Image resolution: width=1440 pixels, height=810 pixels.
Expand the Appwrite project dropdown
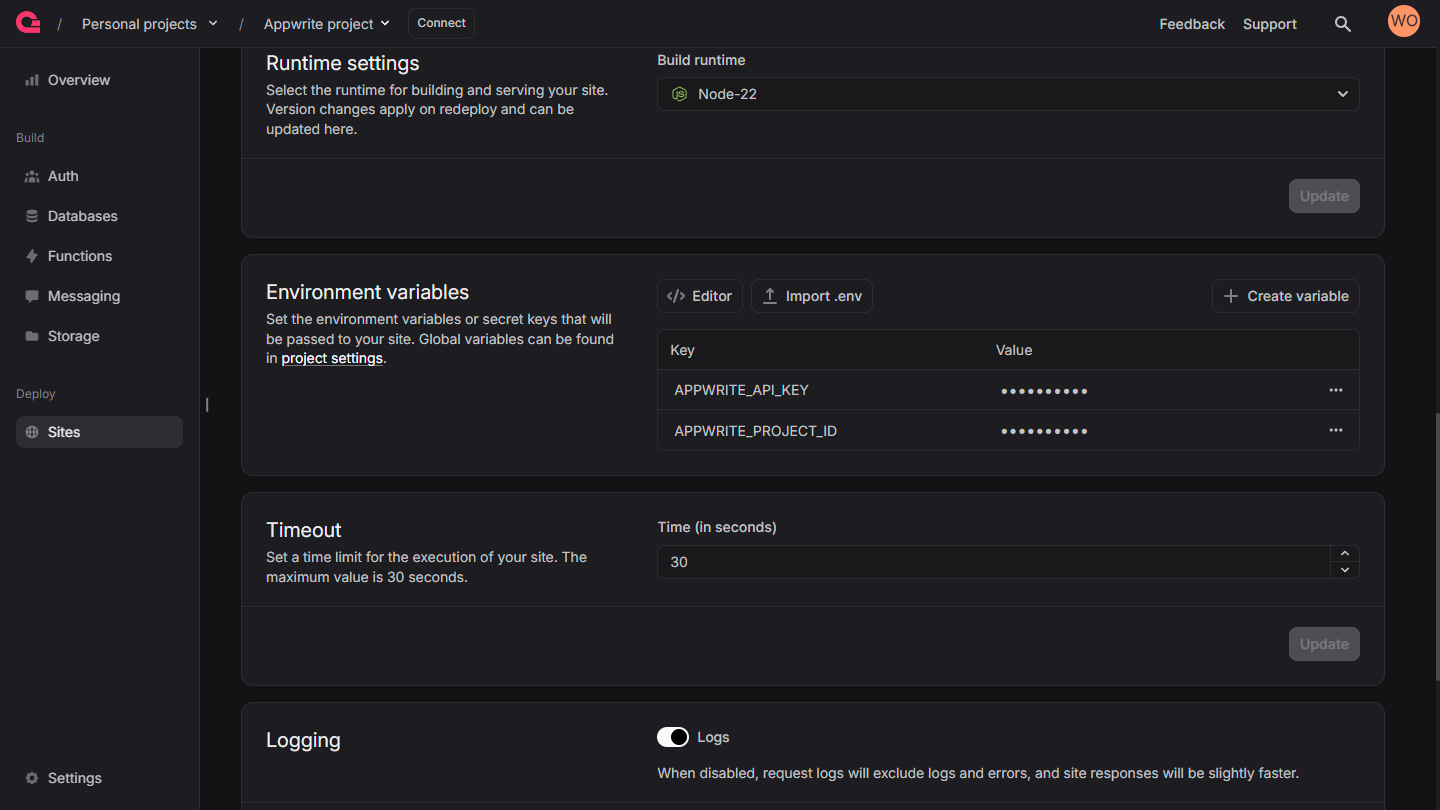coord(327,24)
